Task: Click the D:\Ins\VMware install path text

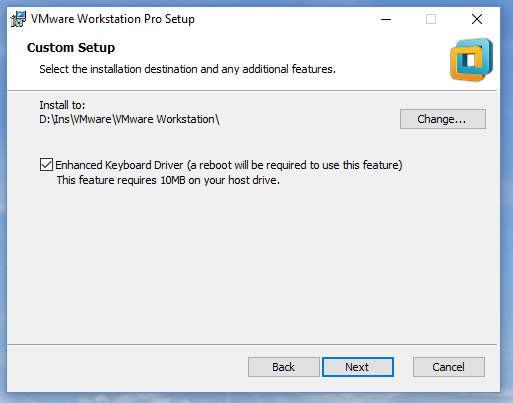Action: [129, 119]
